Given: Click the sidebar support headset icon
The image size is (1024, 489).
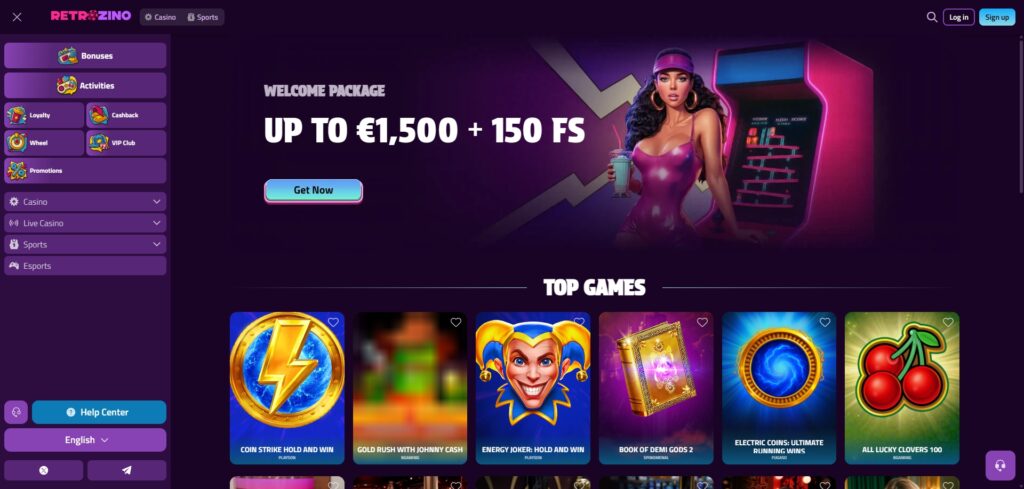Looking at the screenshot, I should click(16, 412).
